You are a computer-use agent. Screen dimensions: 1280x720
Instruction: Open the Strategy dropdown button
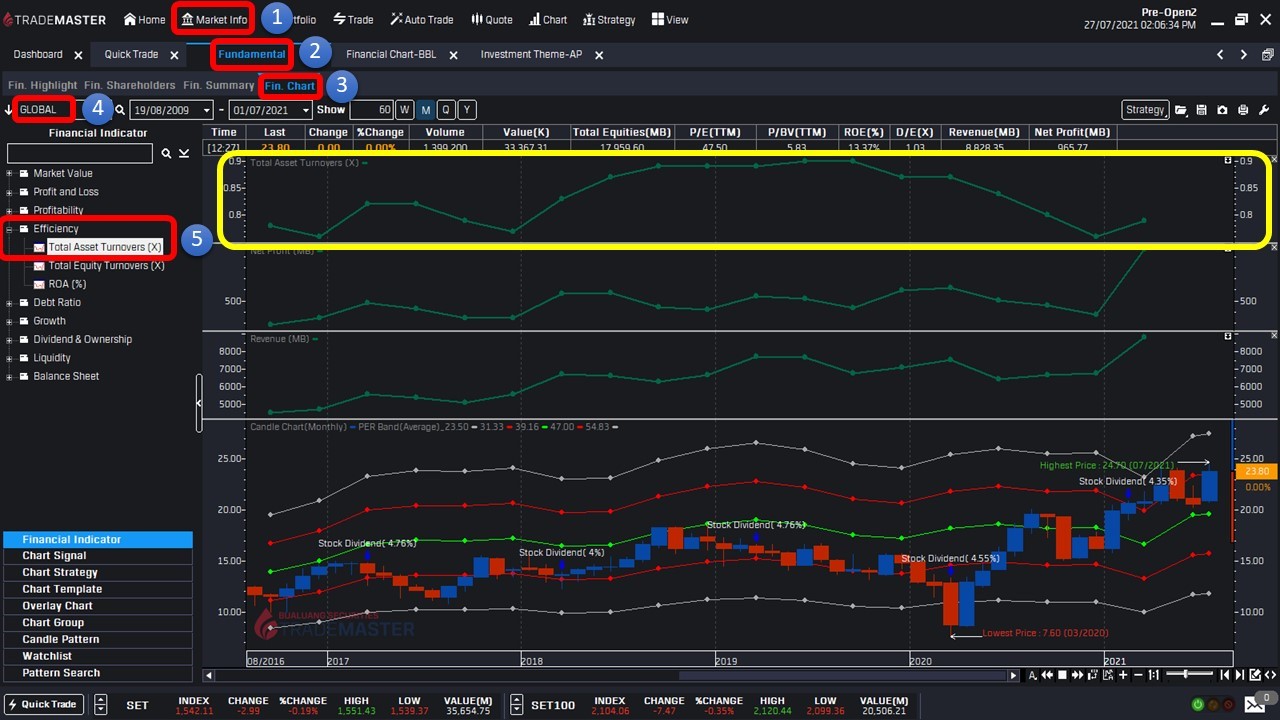pyautogui.click(x=1144, y=110)
